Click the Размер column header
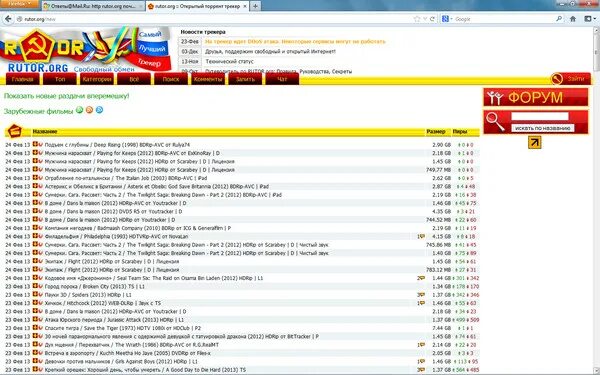This screenshot has height=375, width=600. (436, 131)
